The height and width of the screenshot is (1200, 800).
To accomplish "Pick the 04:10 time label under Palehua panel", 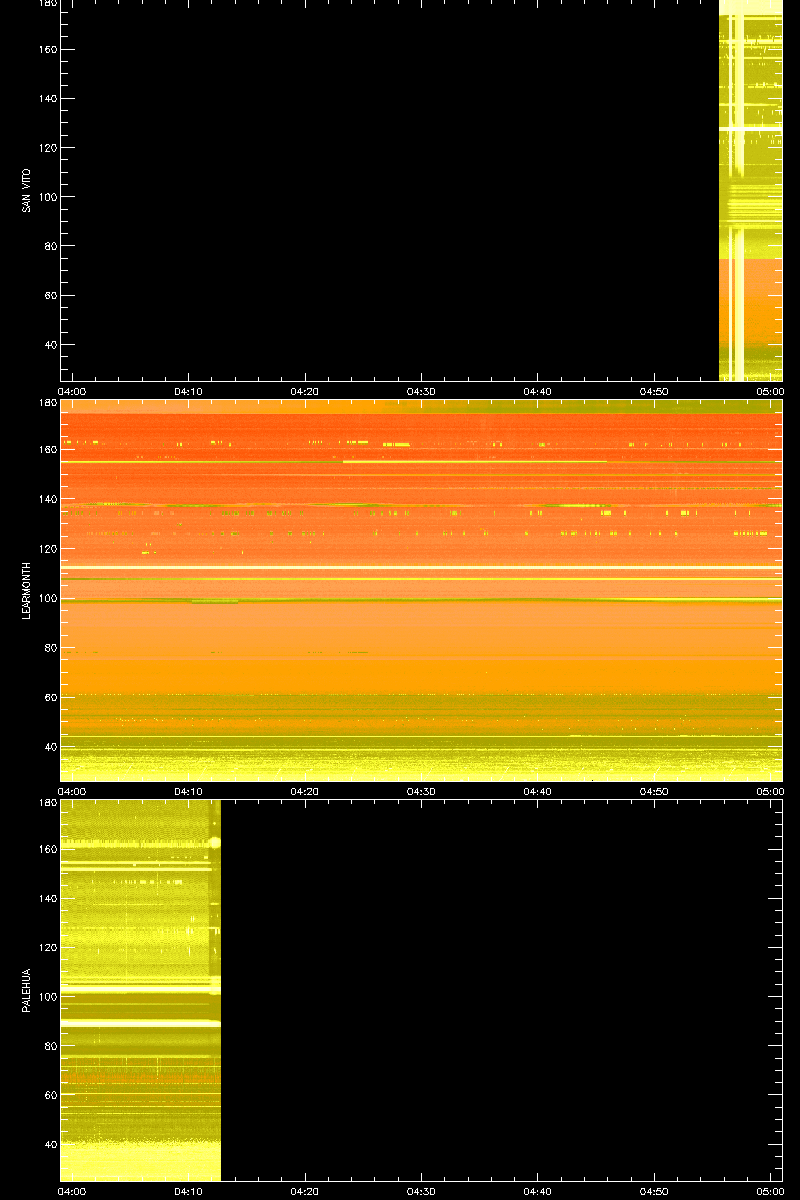I will pyautogui.click(x=189, y=1191).
